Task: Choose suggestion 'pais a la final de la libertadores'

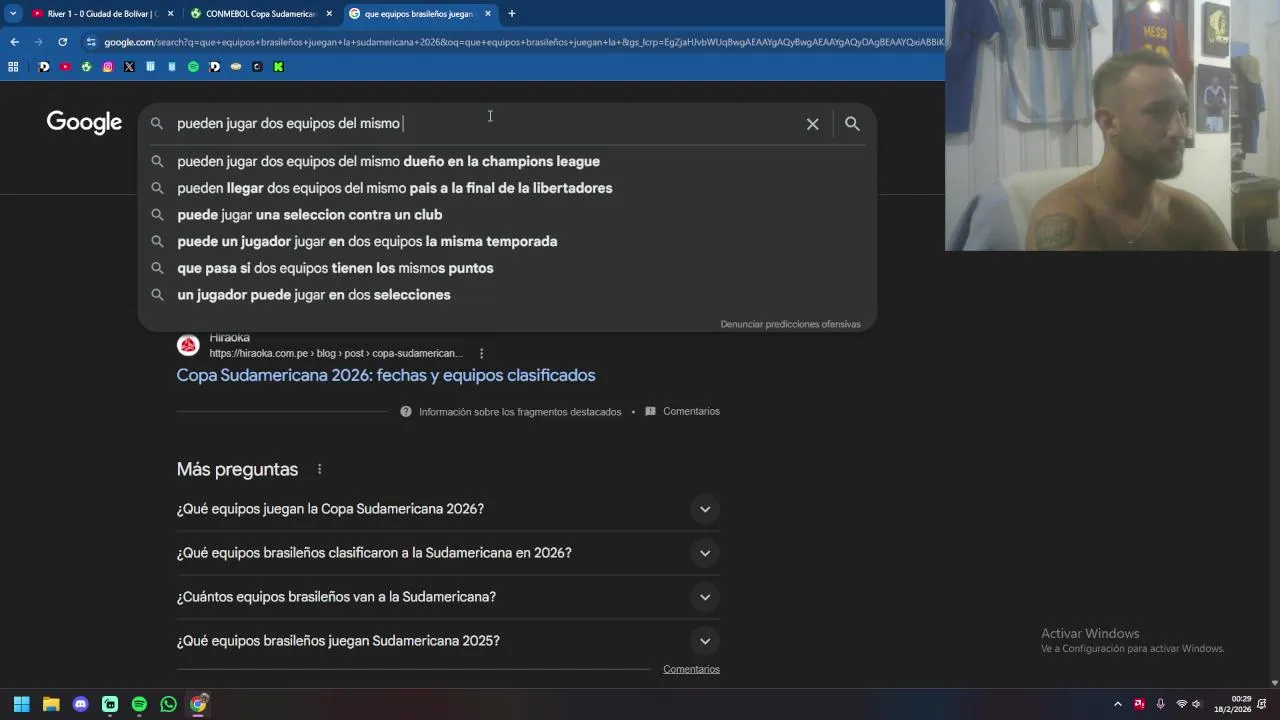Action: (507, 188)
